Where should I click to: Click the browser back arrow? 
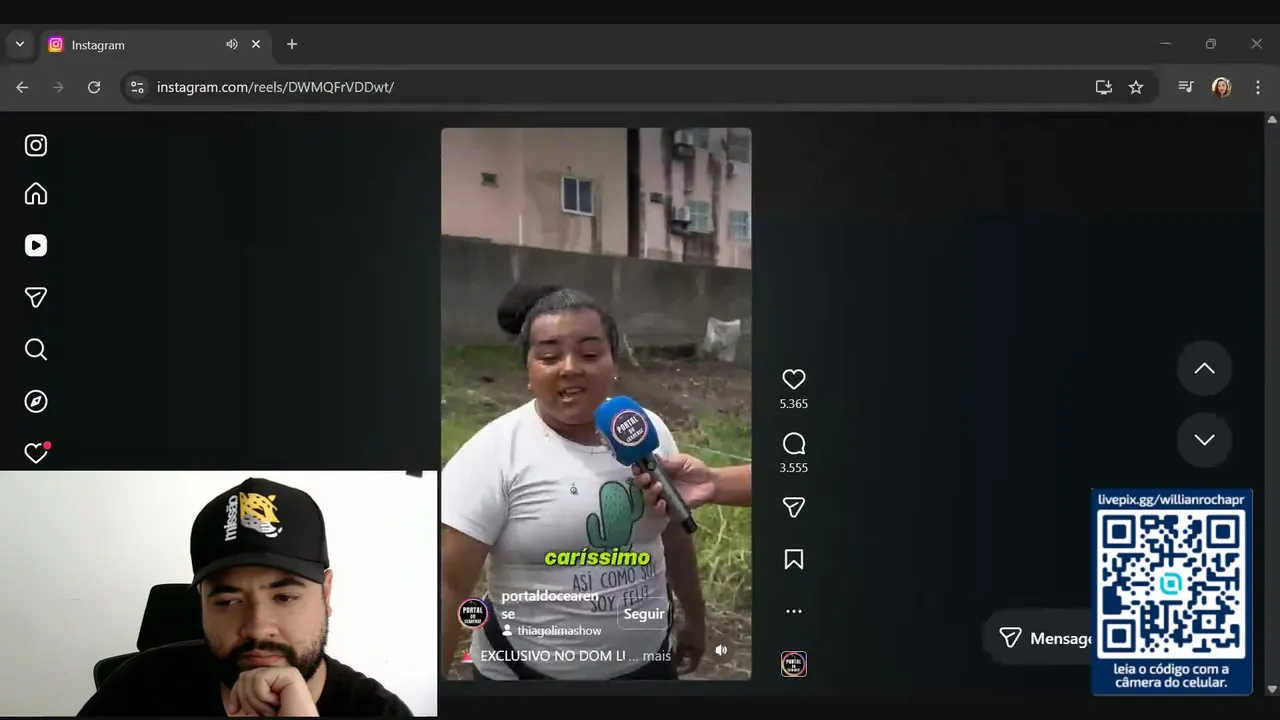(x=22, y=87)
